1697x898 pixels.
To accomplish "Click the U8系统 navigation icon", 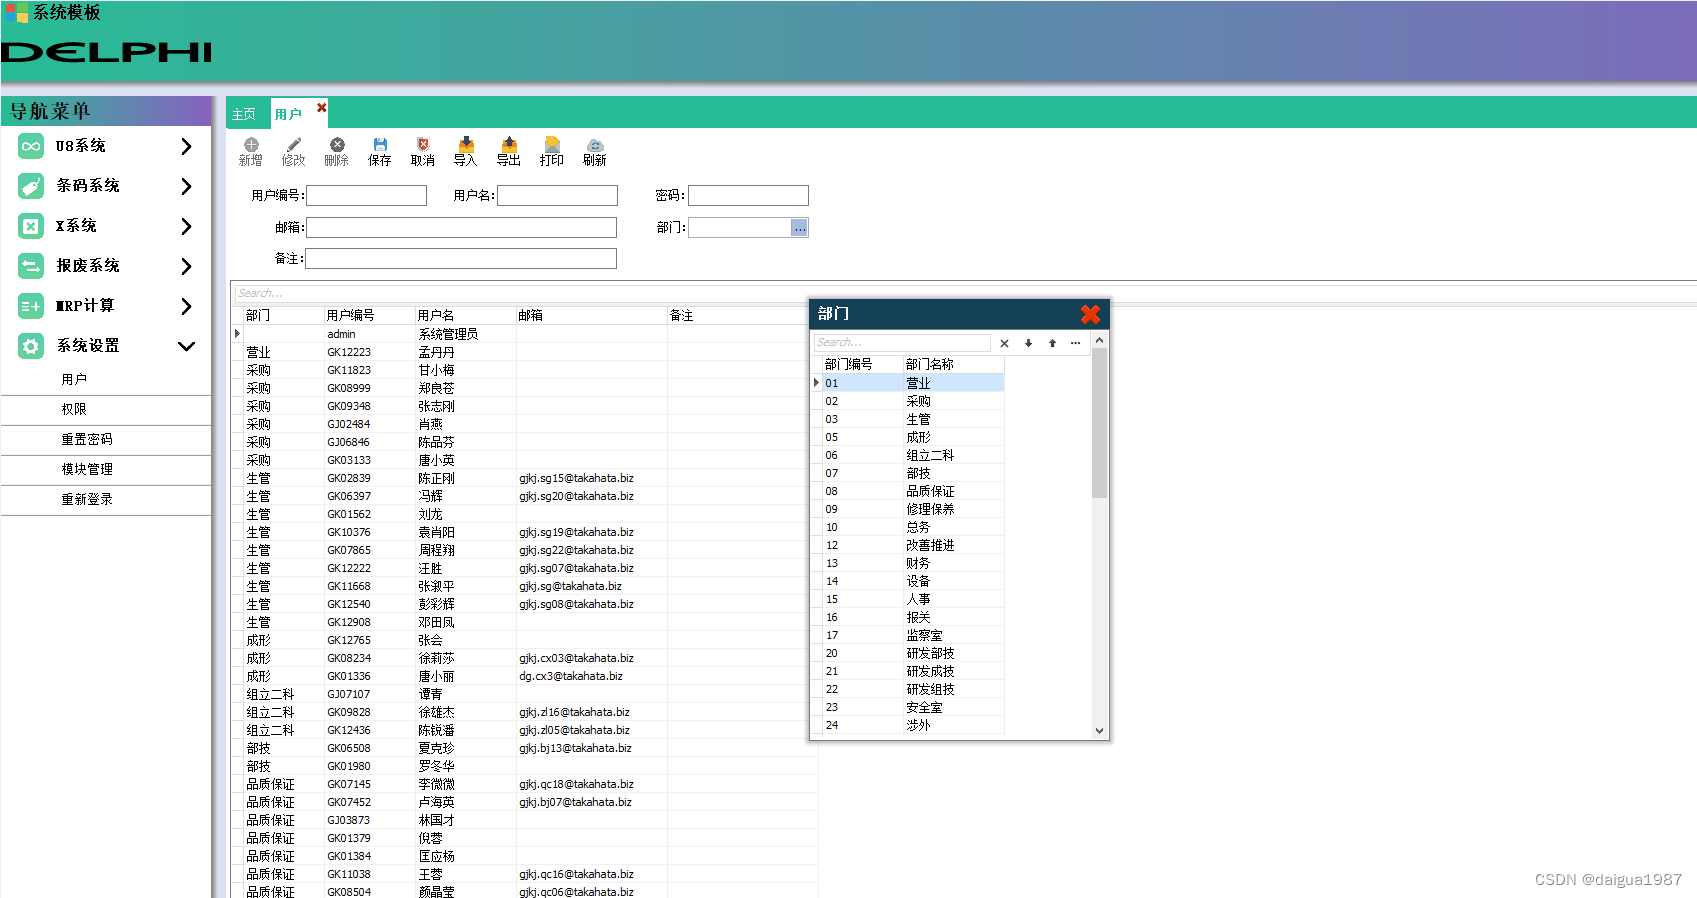I will (x=31, y=146).
